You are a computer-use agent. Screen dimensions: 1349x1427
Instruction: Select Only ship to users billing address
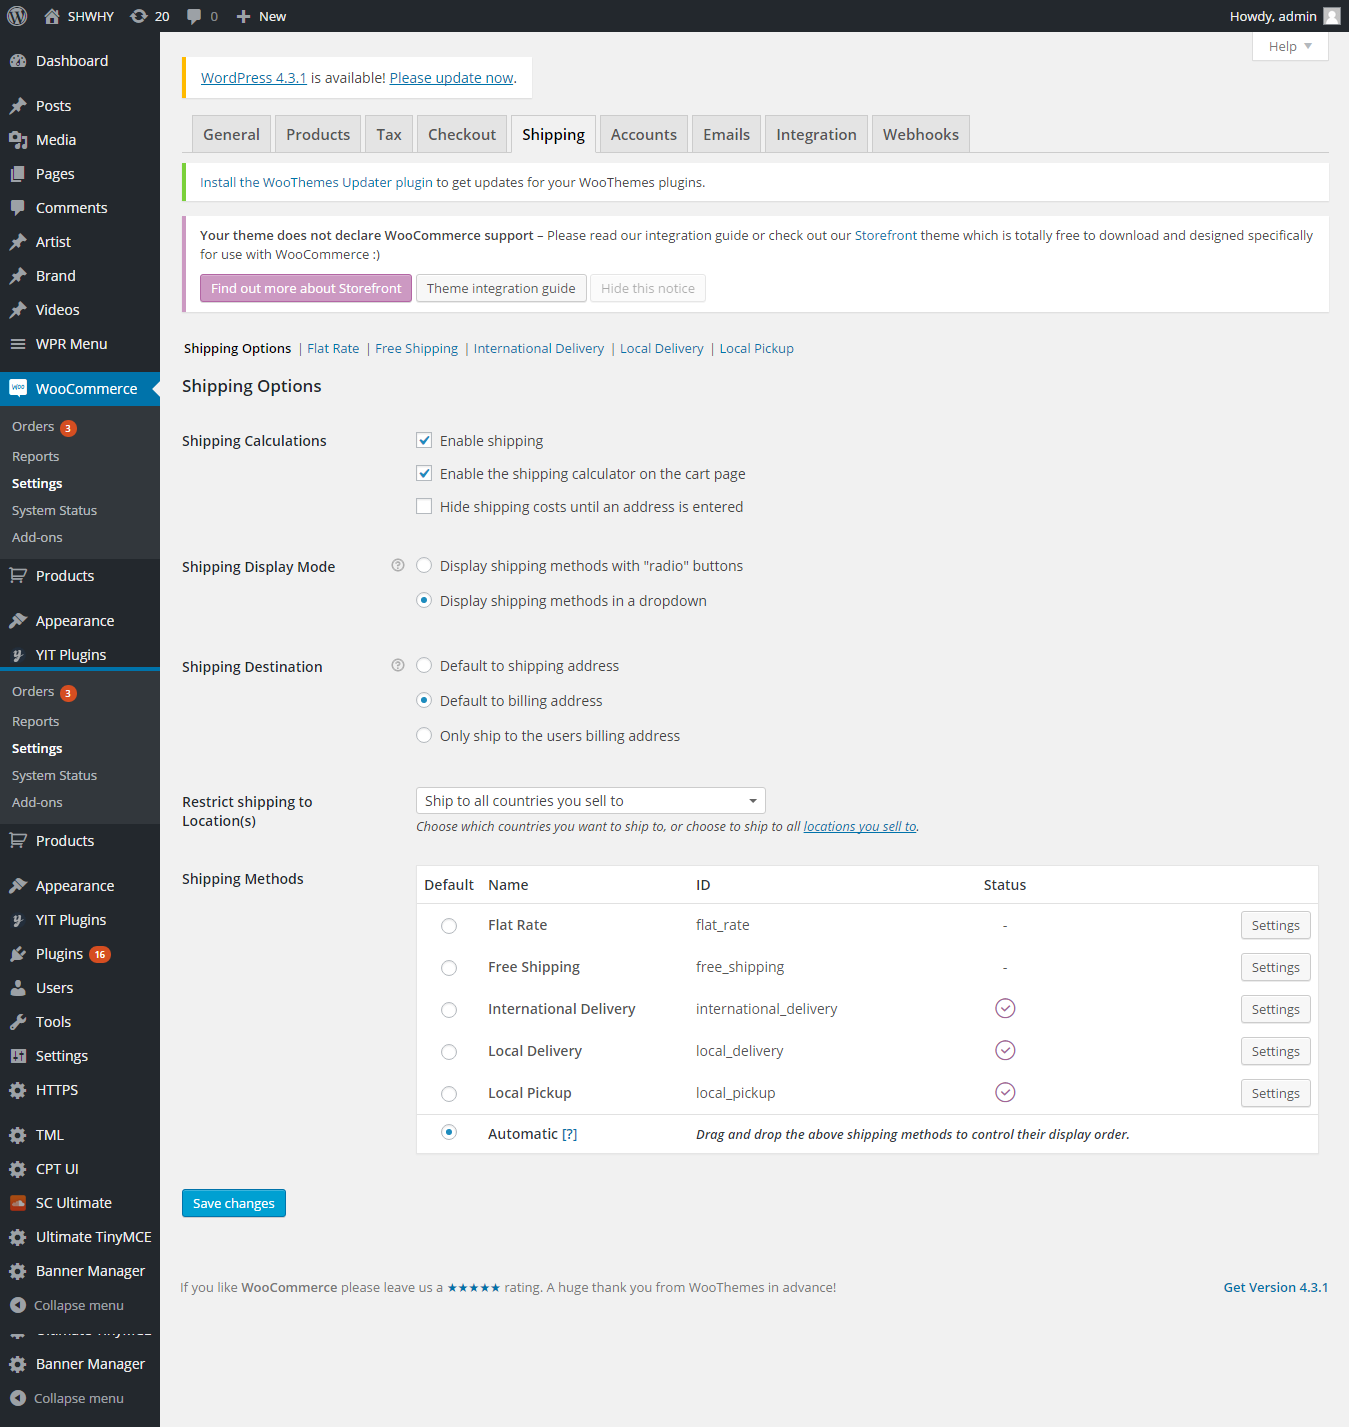(x=424, y=735)
